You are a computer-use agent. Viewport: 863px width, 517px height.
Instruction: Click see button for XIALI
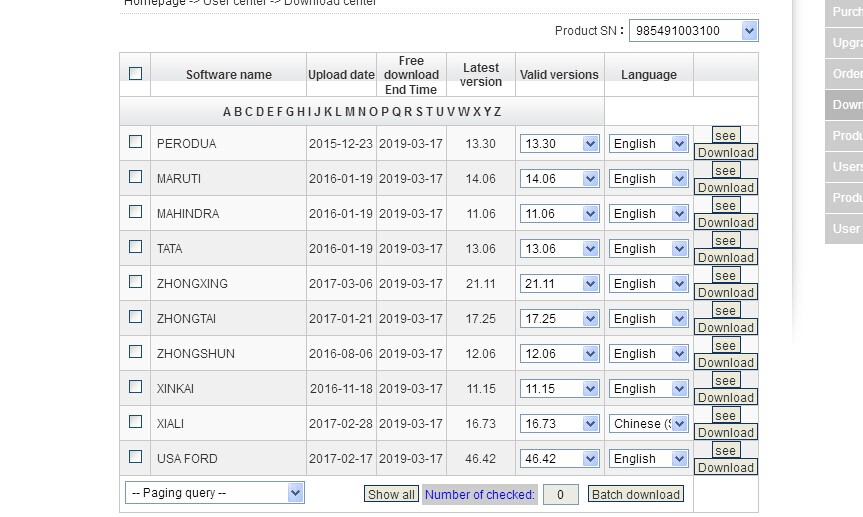coord(725,416)
